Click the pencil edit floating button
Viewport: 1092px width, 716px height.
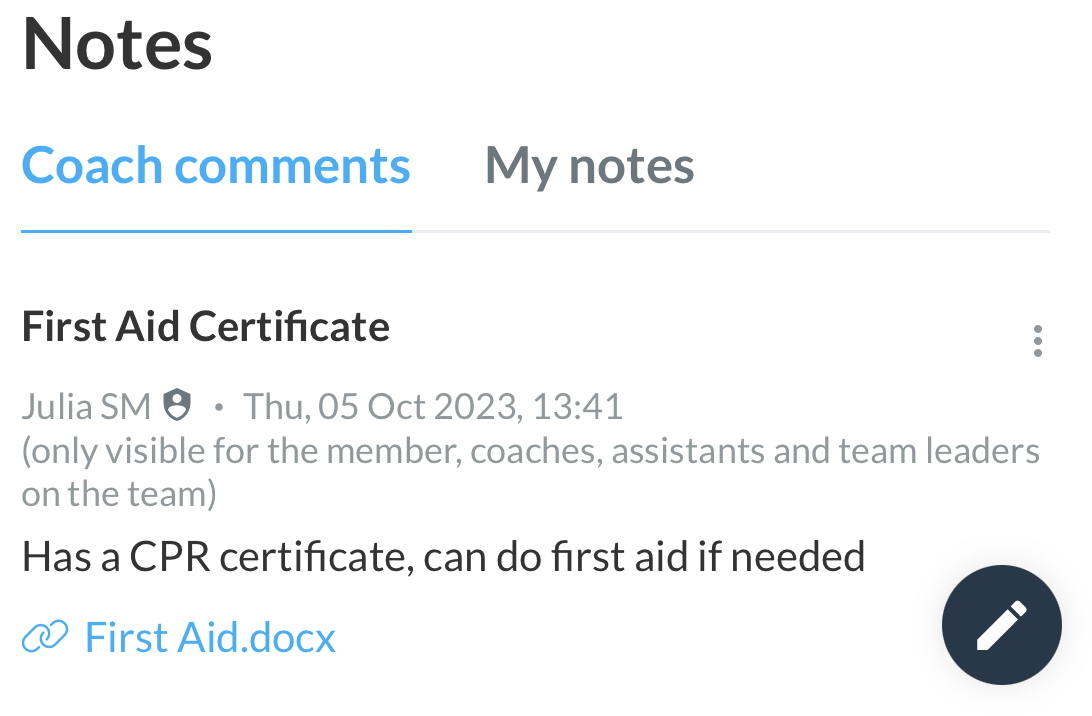(x=1001, y=625)
